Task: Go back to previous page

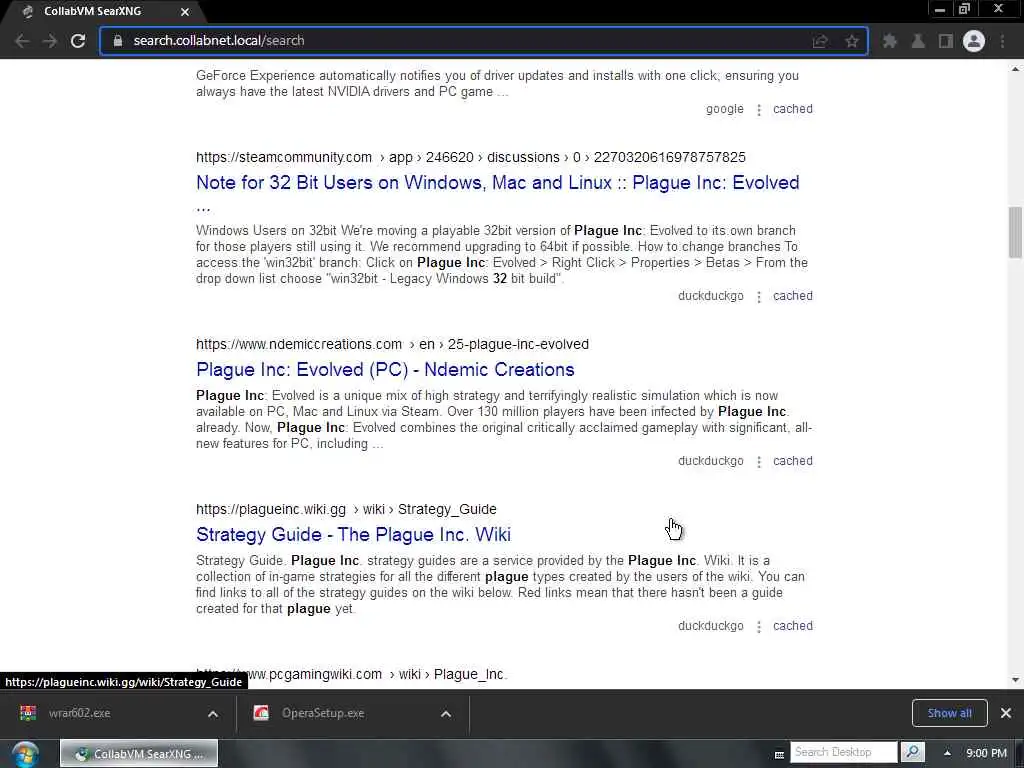Action: 22,41
